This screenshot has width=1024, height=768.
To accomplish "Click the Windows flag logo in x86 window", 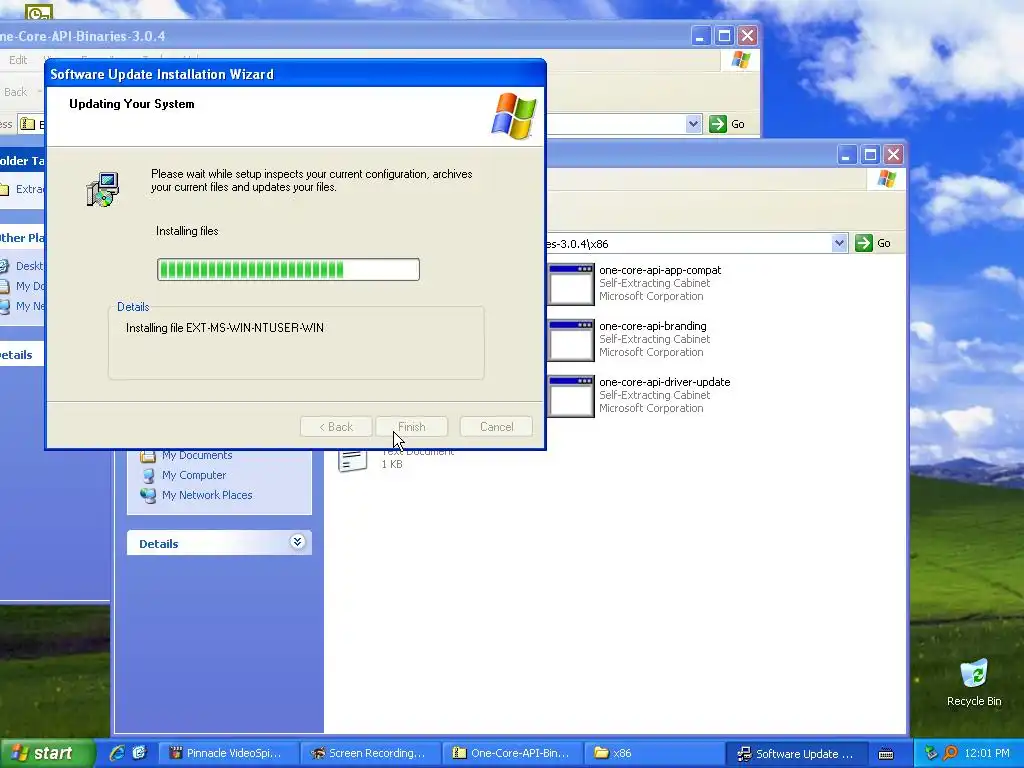I will click(886, 178).
